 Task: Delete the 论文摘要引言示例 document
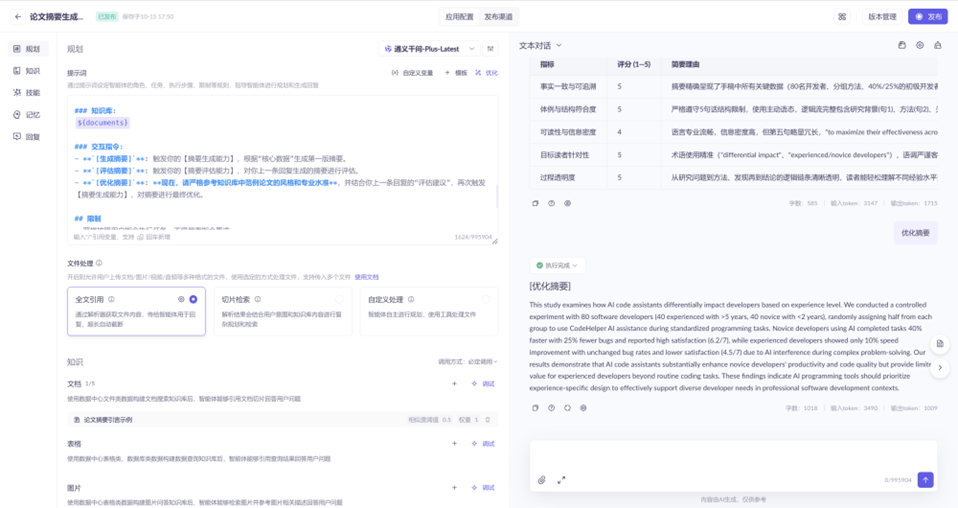pyautogui.click(x=488, y=420)
